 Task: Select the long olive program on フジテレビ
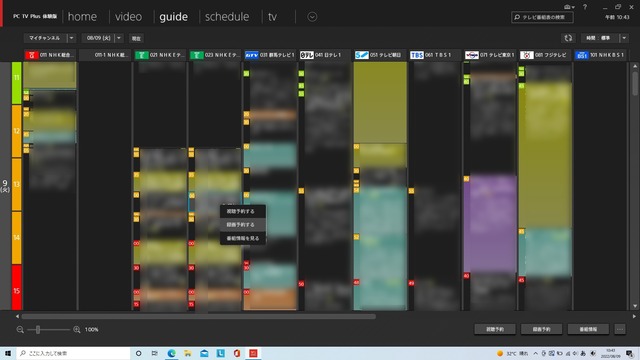point(545,155)
